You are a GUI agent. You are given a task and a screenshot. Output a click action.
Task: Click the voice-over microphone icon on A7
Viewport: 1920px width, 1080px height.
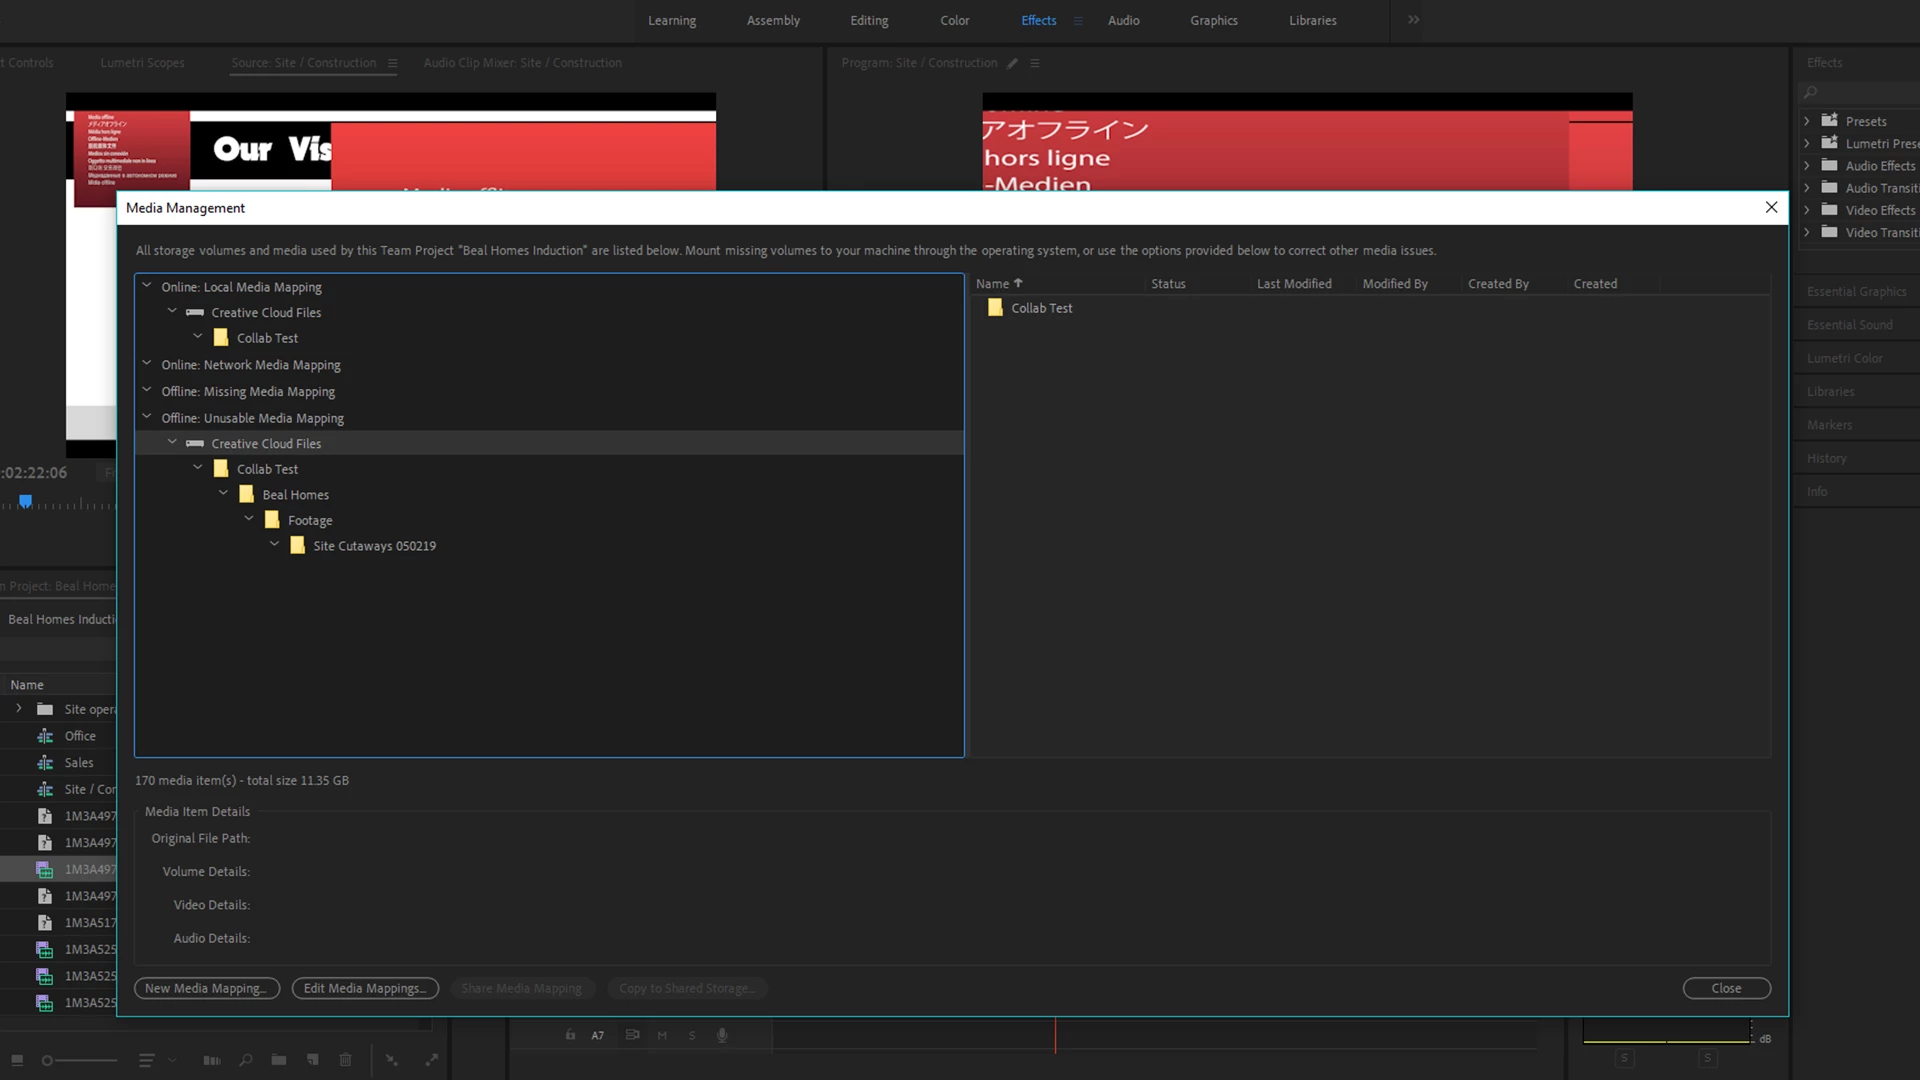(722, 1035)
